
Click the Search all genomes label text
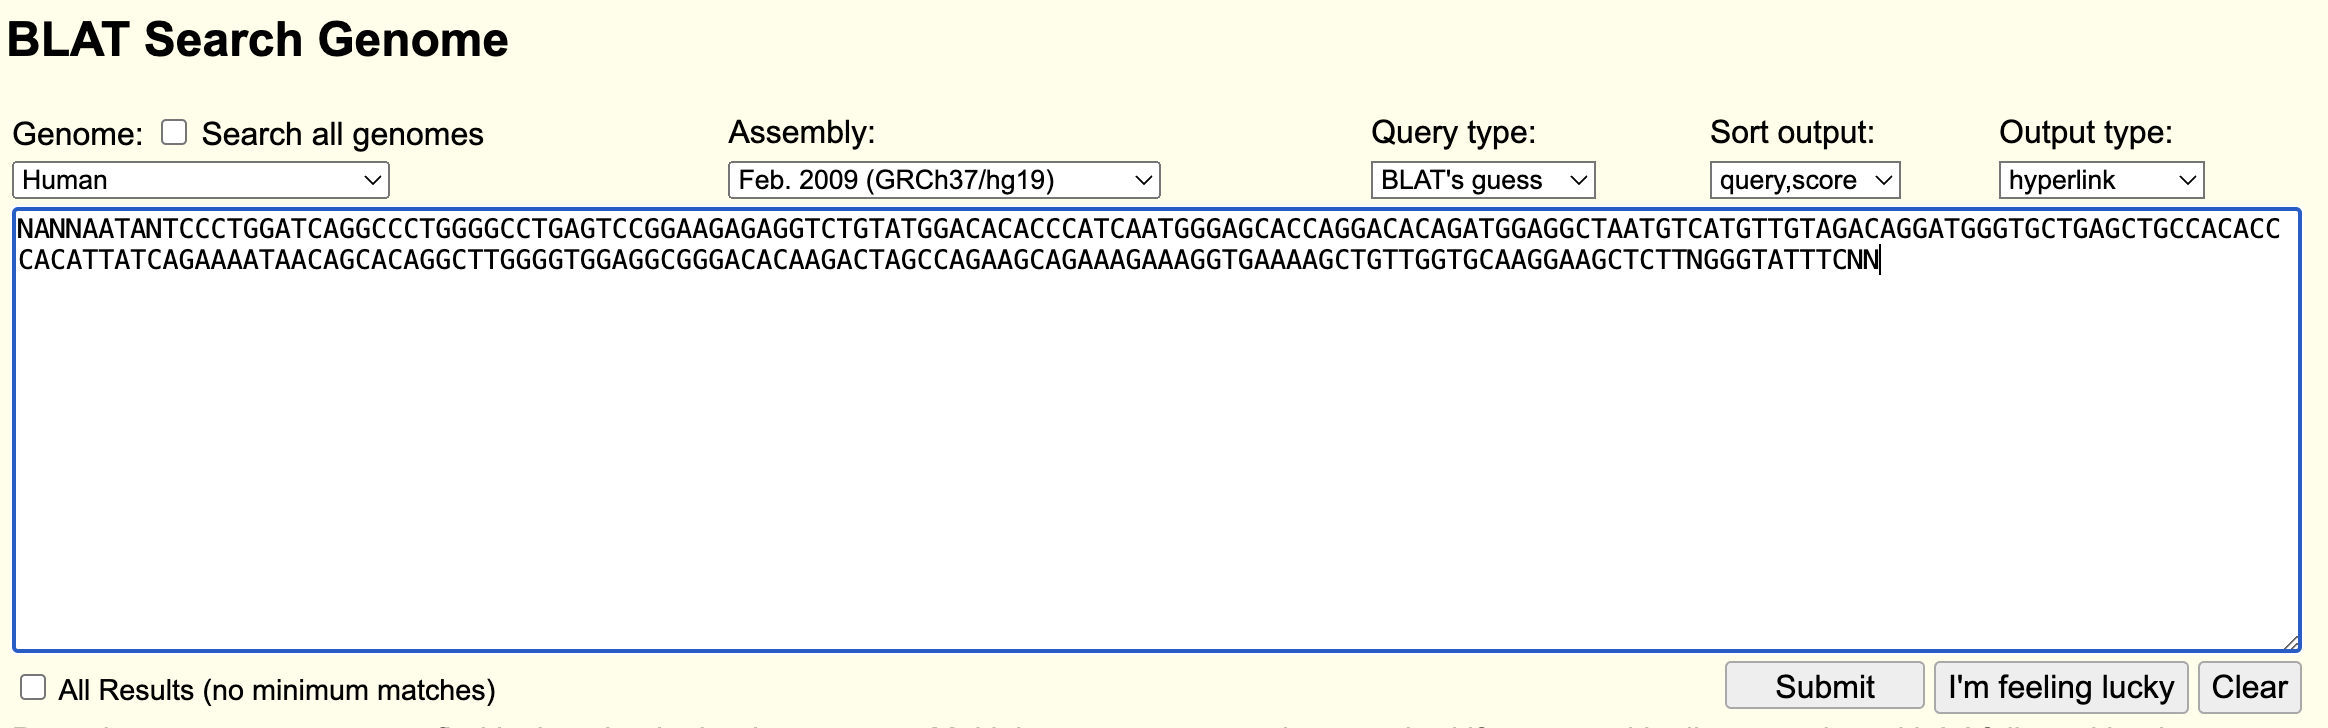click(342, 134)
